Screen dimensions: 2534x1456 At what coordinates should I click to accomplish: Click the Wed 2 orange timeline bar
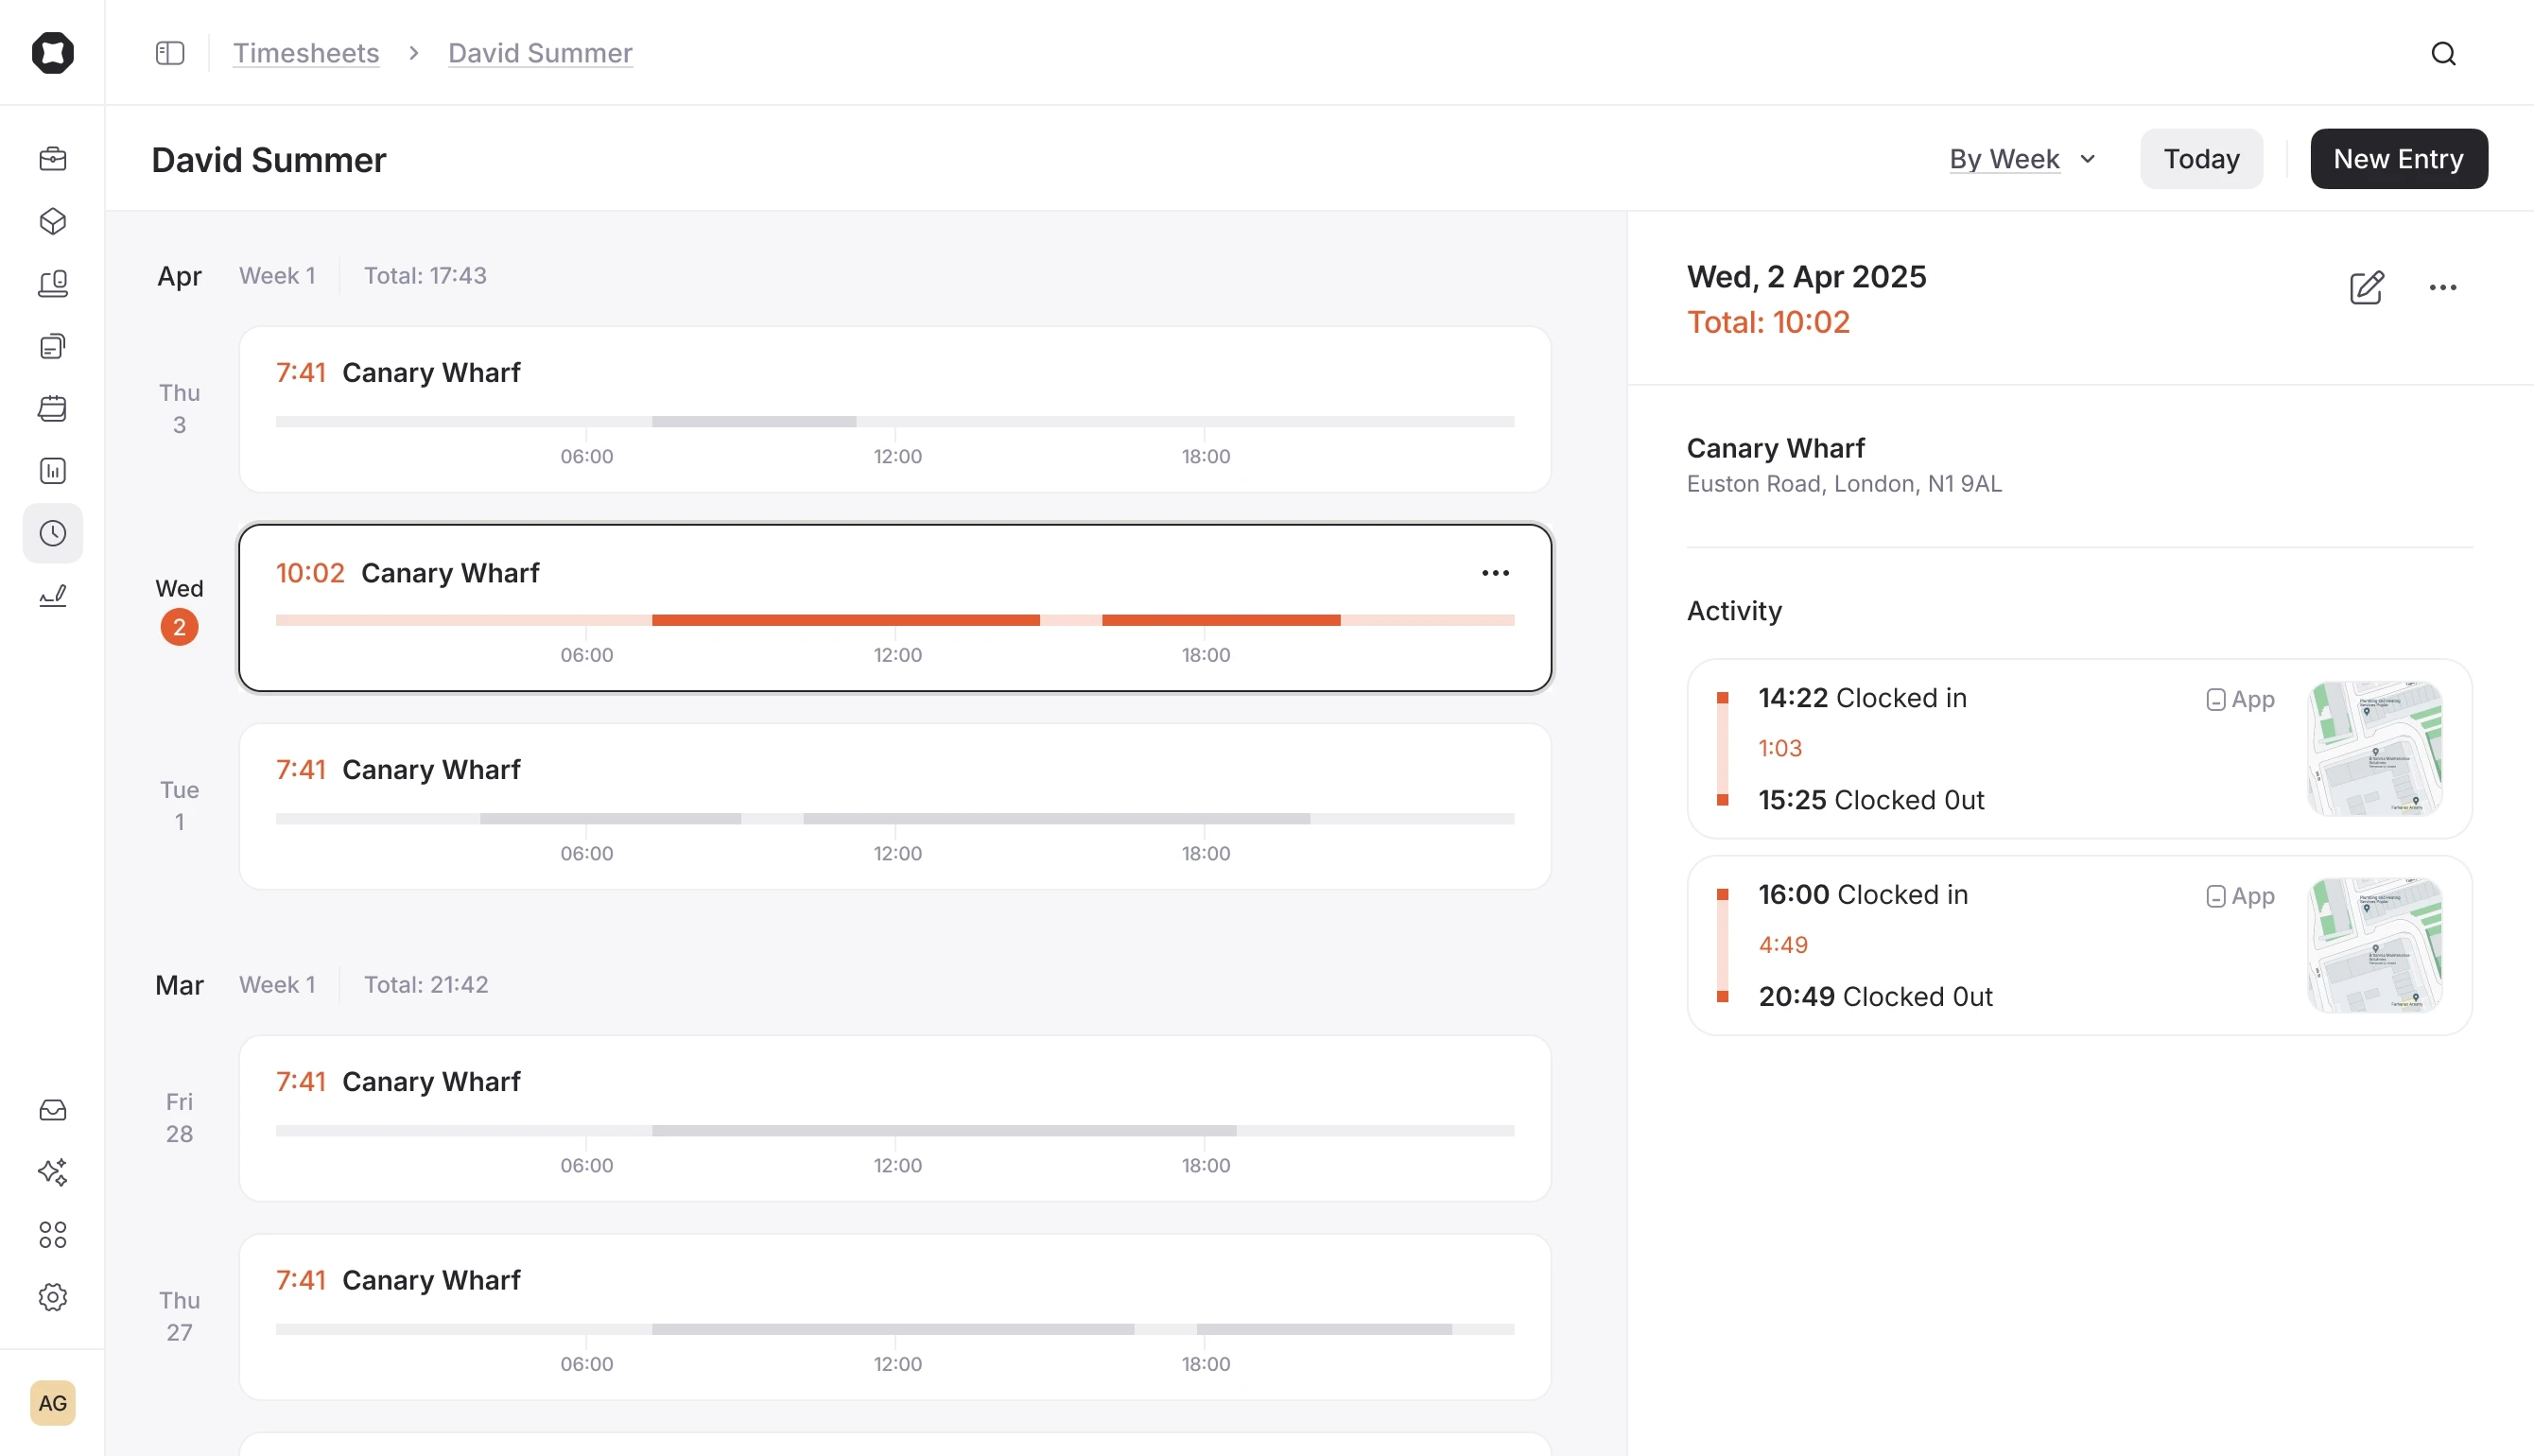pos(845,621)
